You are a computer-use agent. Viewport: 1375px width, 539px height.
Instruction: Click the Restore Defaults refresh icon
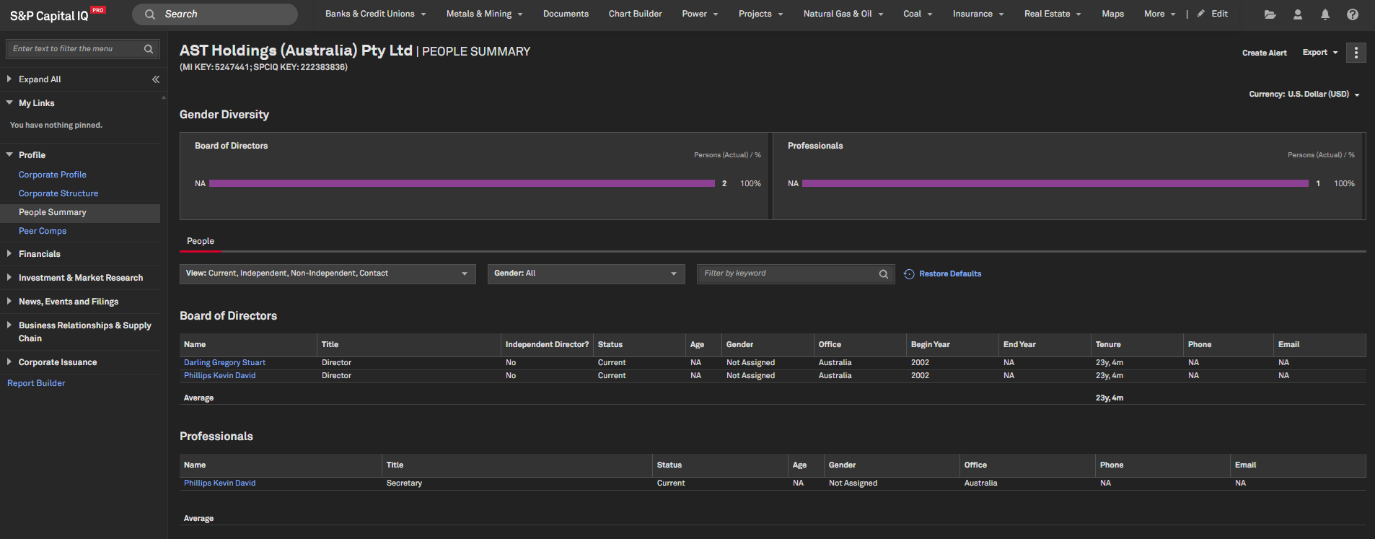(x=909, y=274)
